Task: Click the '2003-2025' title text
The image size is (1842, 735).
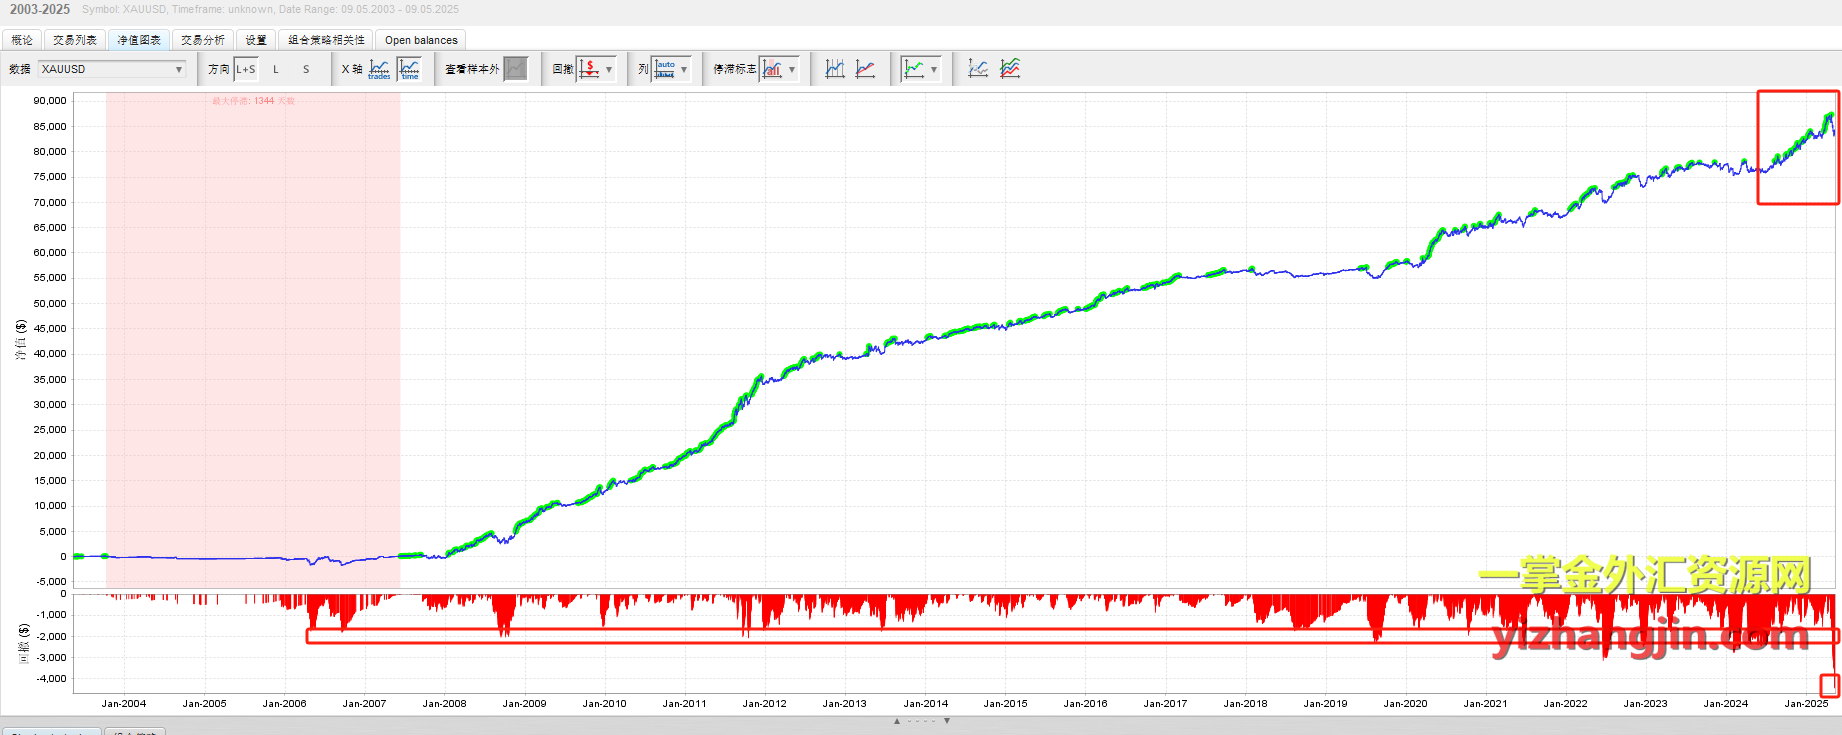Action: click(x=40, y=9)
